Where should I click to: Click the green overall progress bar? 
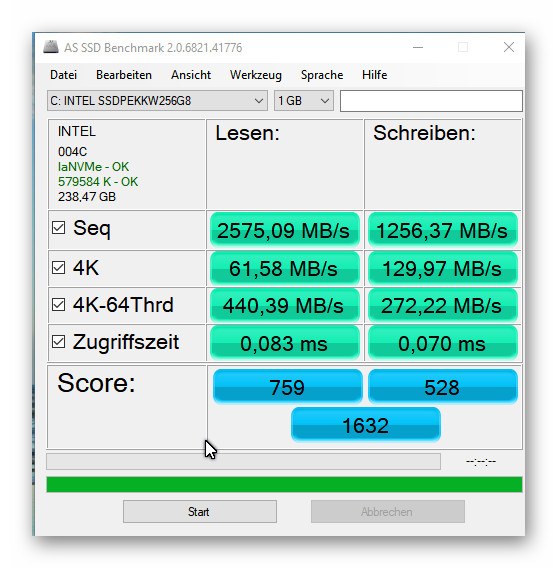pyautogui.click(x=284, y=485)
